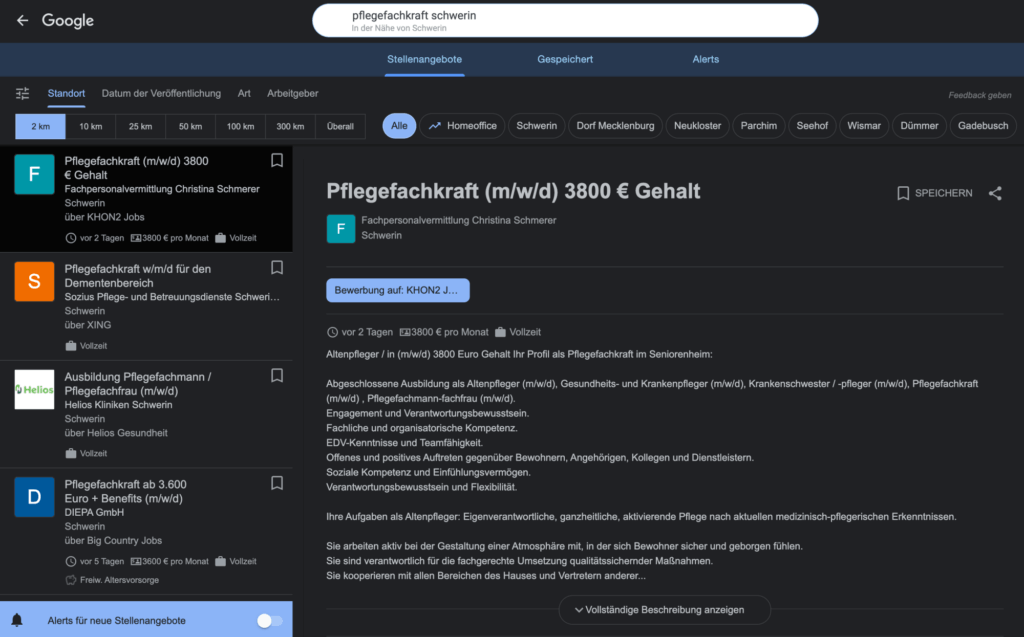The image size is (1024, 637).
Task: Switch to the Alerts tab
Action: point(705,59)
